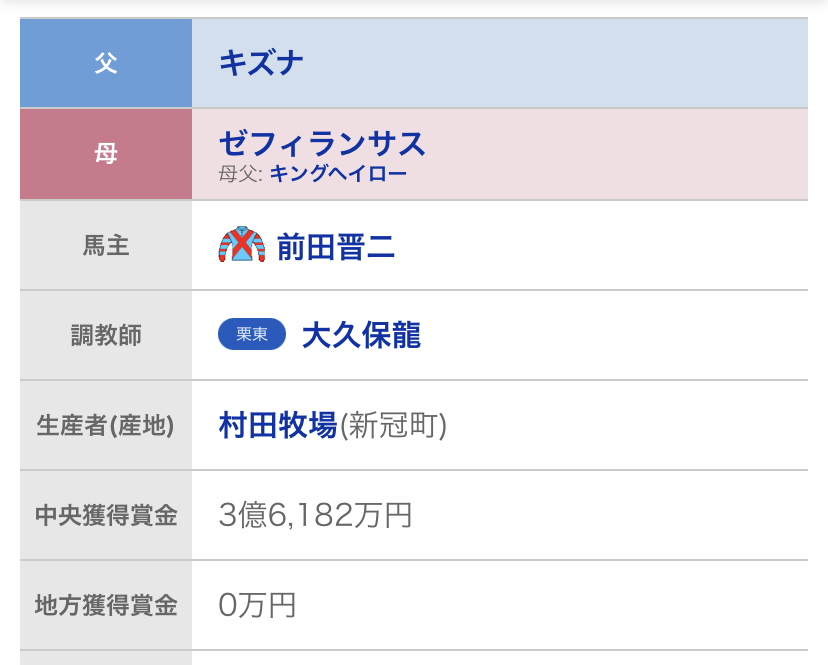Click the 地方獲得賞金 label
828x665 pixels.
(x=106, y=605)
